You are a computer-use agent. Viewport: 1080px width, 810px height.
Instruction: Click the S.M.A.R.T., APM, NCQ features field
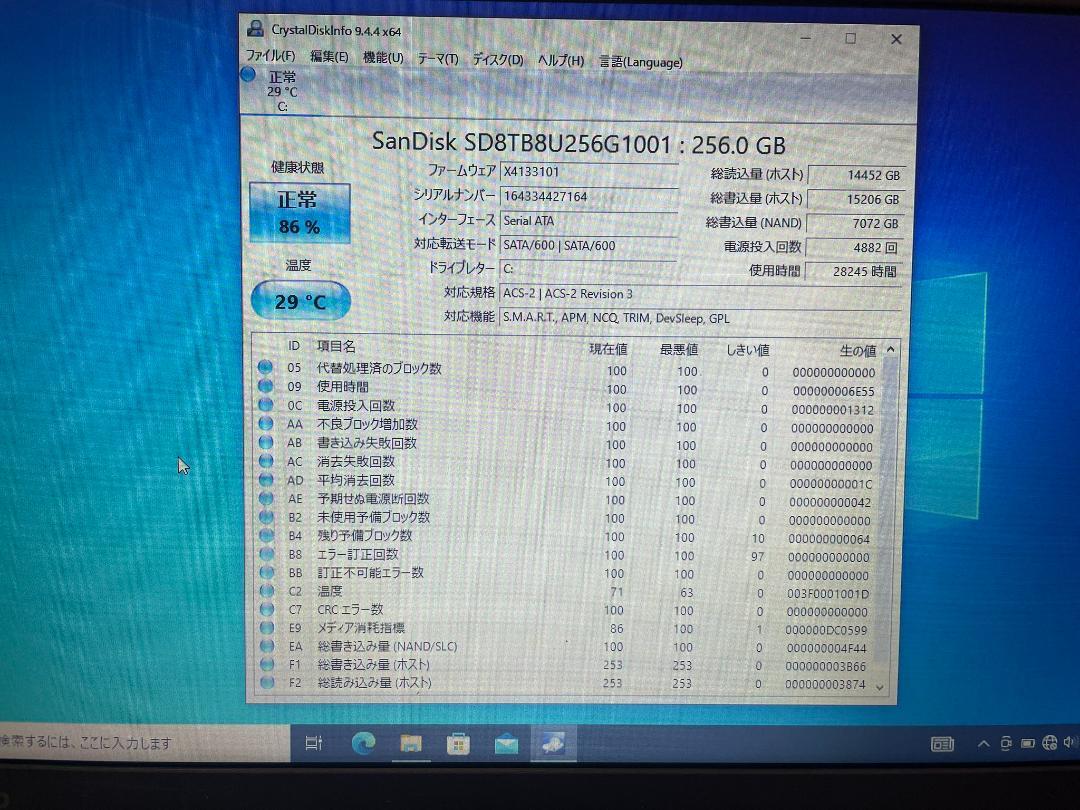point(700,318)
